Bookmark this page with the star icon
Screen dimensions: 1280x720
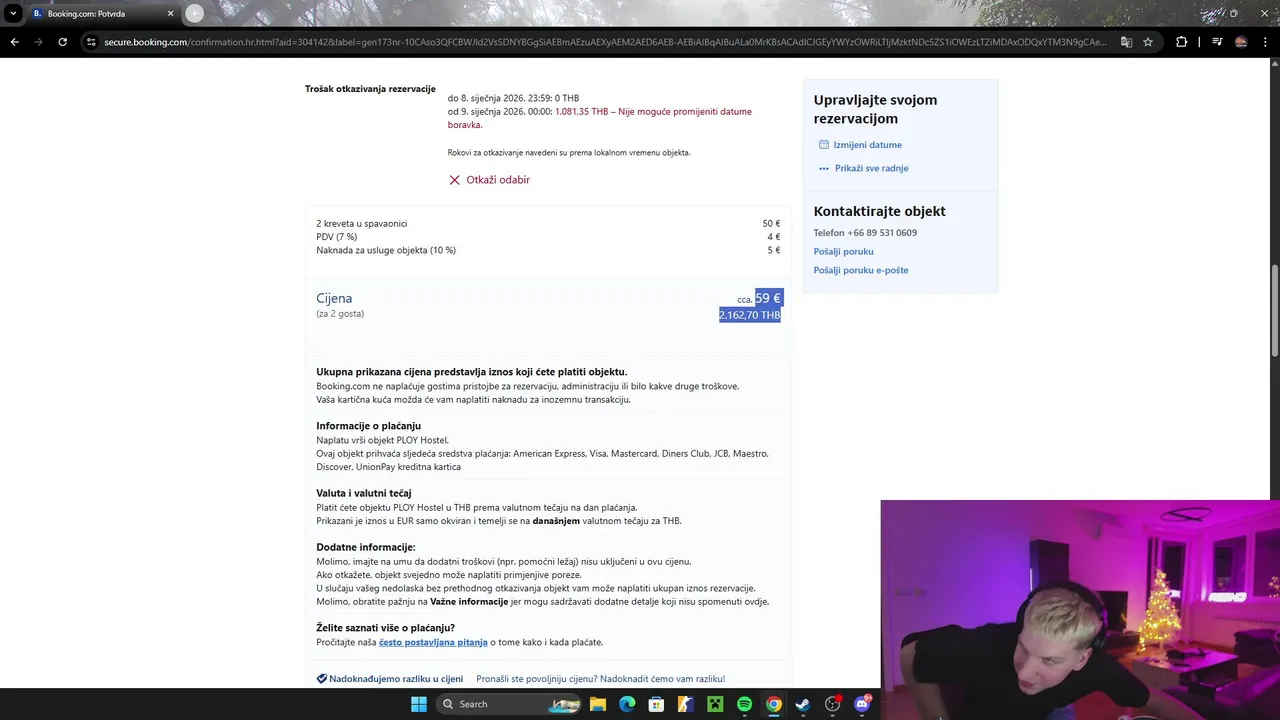pyautogui.click(x=1148, y=42)
